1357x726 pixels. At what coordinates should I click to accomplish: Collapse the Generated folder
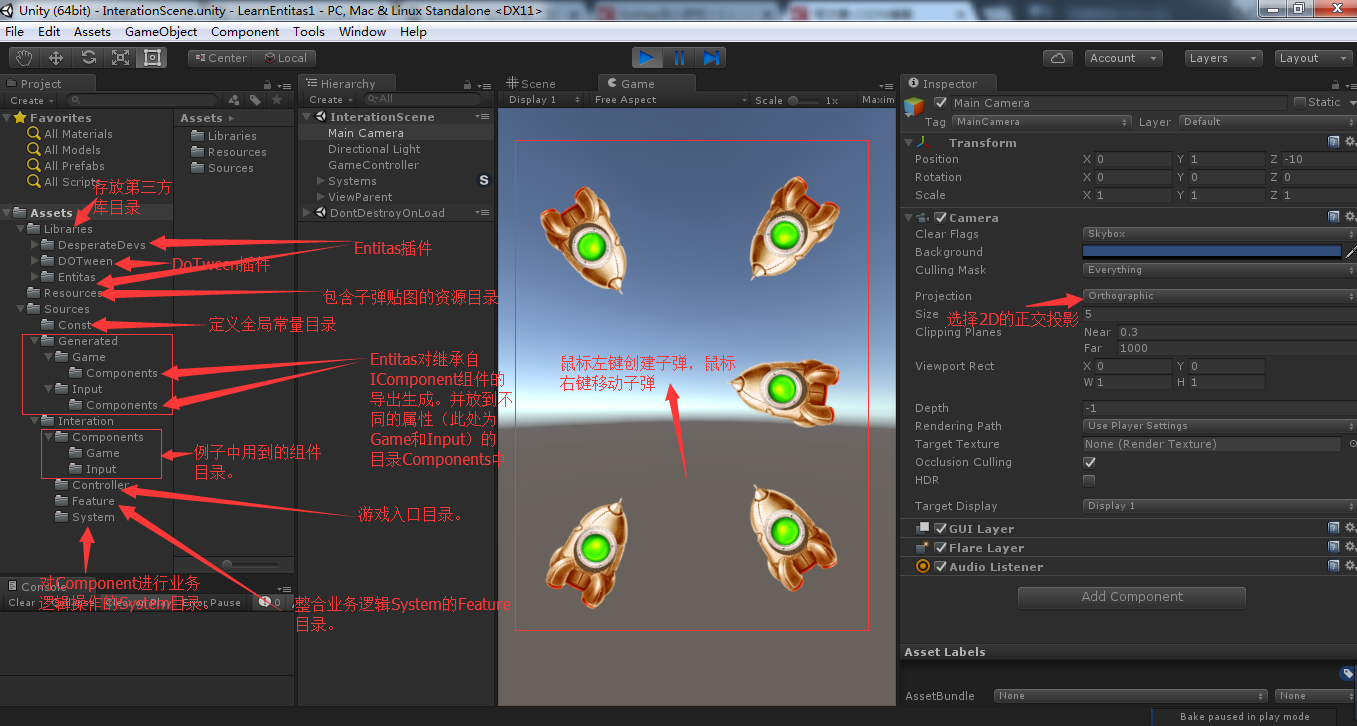point(35,341)
